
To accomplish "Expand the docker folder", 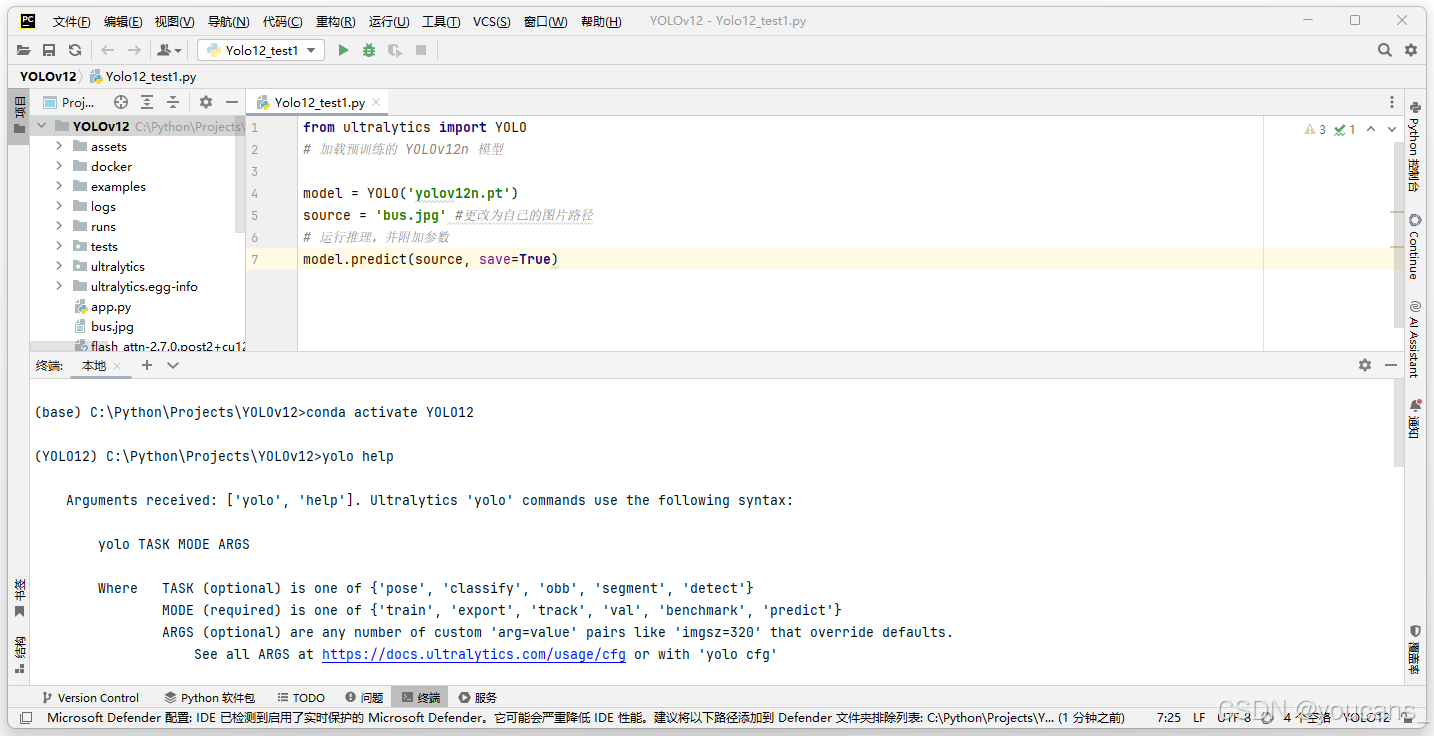I will tap(59, 166).
